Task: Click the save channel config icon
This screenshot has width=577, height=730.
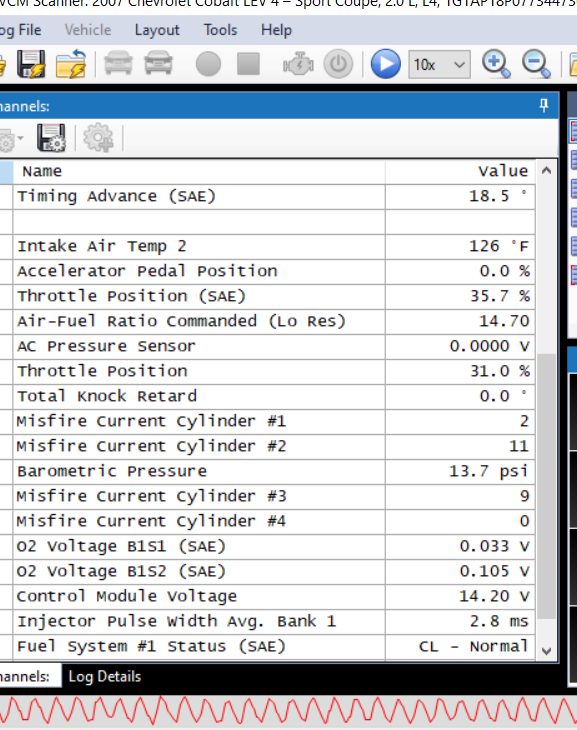Action: coord(51,138)
